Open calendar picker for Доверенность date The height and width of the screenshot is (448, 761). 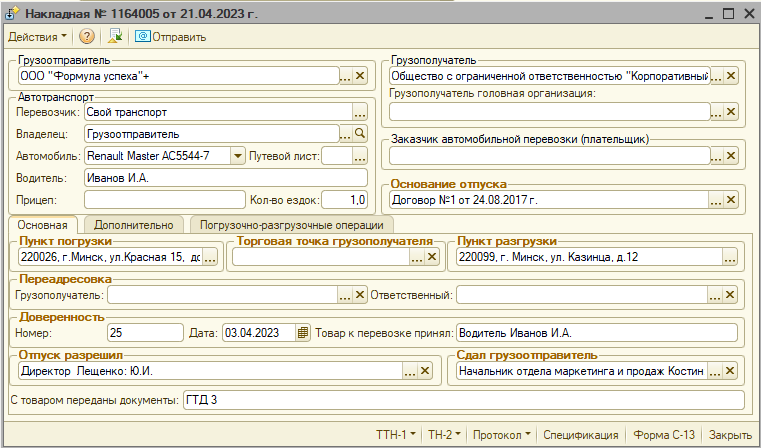click(x=303, y=332)
